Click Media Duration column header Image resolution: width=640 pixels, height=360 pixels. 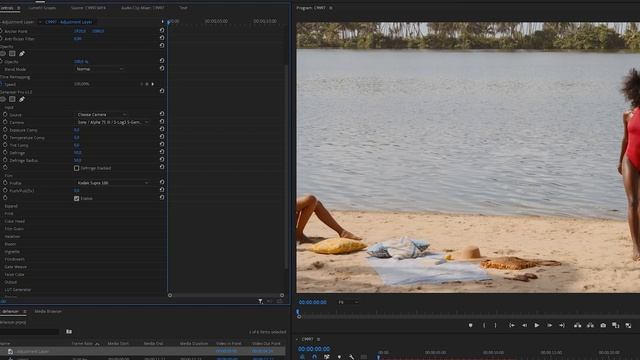[194, 344]
